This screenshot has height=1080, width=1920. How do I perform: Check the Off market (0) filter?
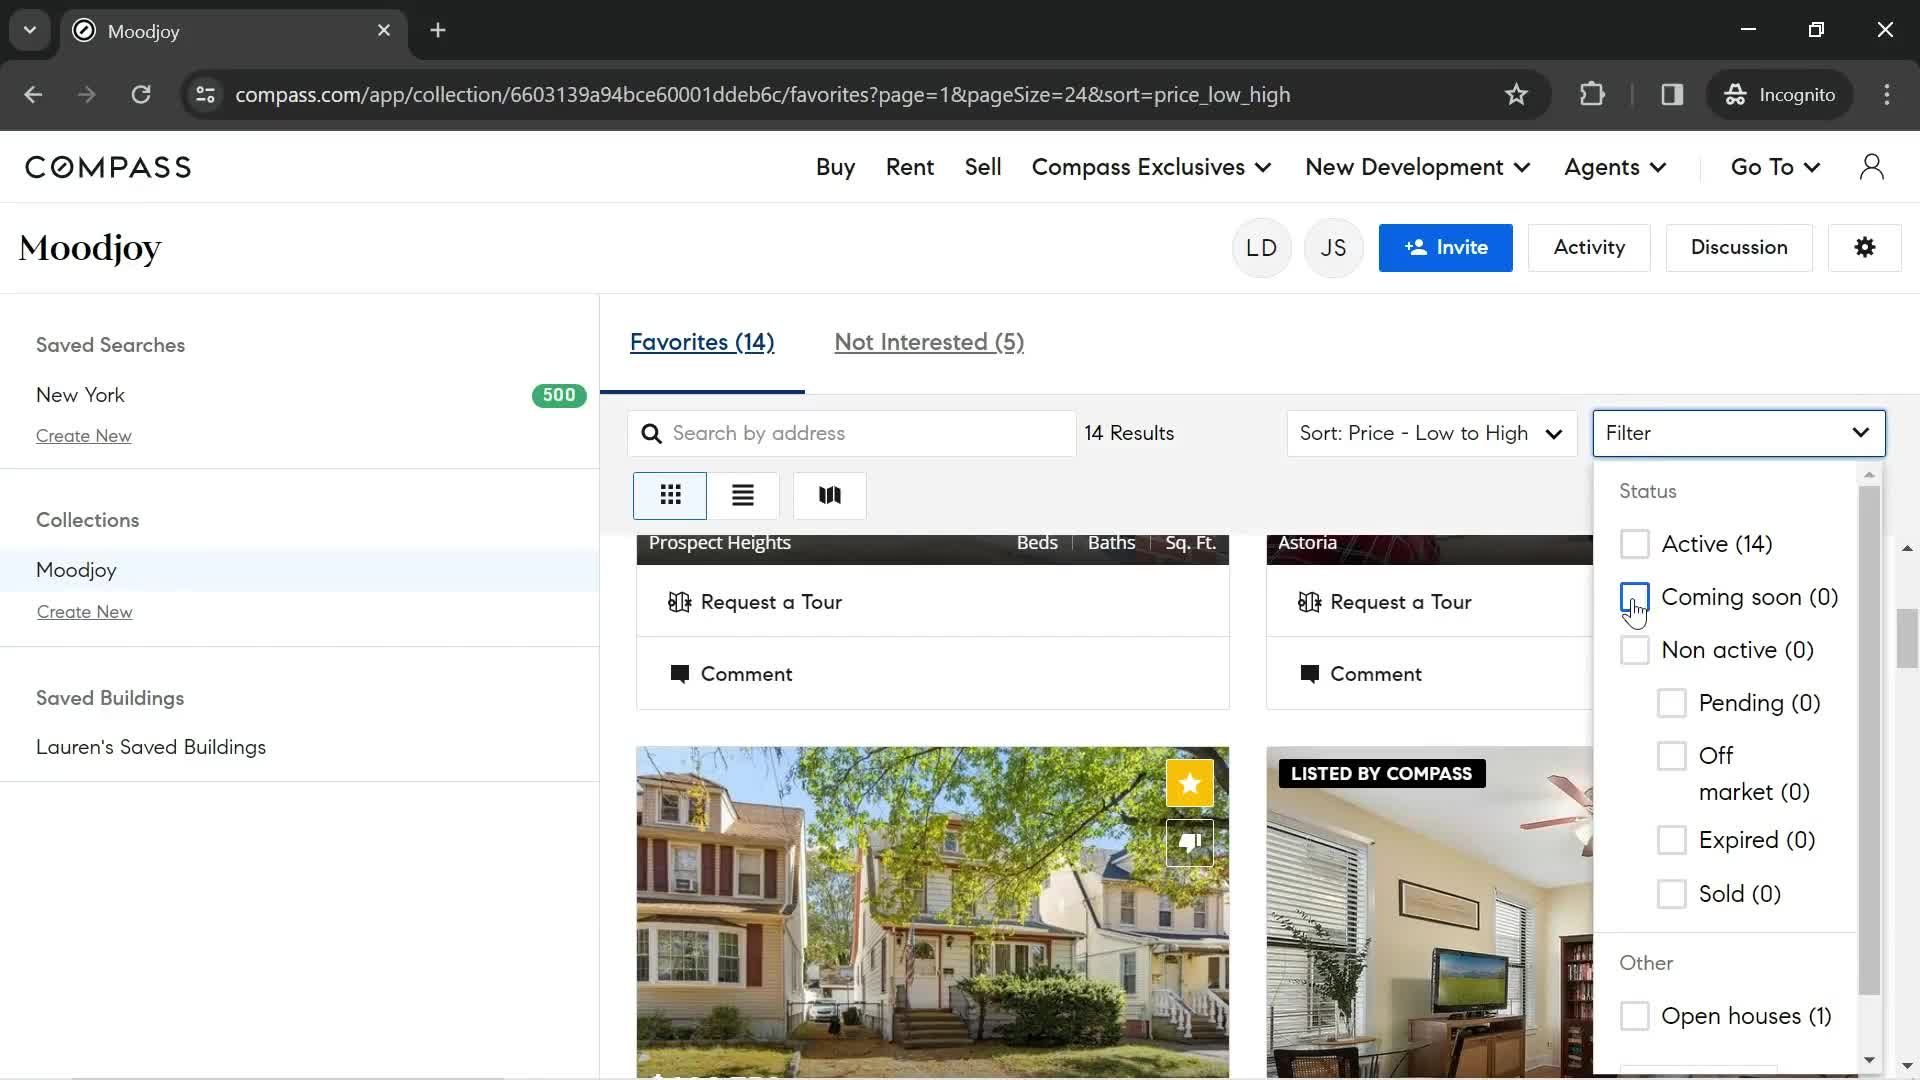click(1671, 756)
